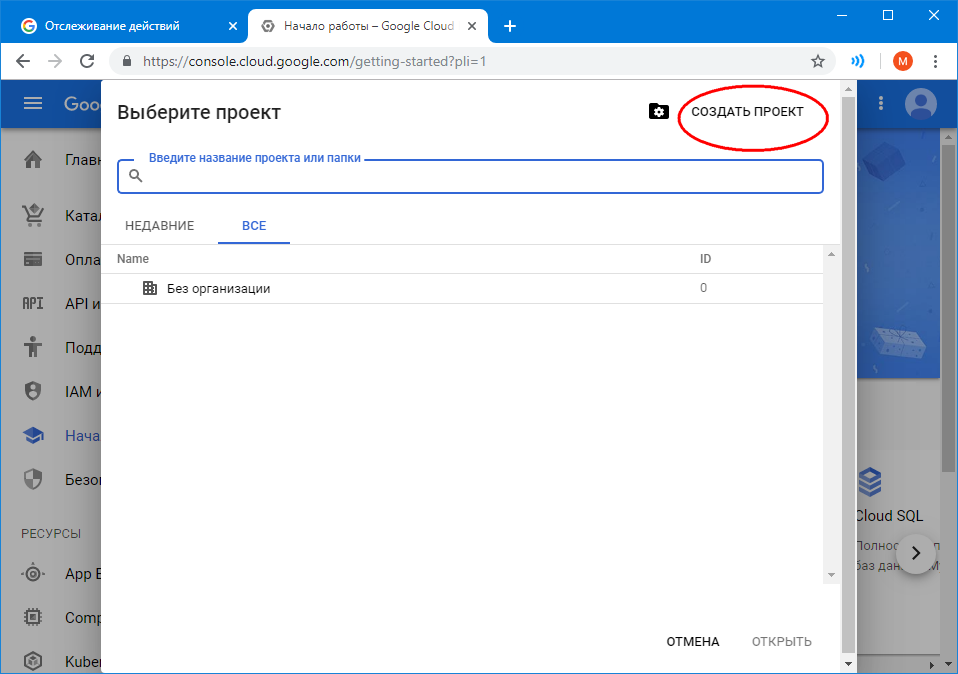Click the Compute Engine chip icon
The height and width of the screenshot is (674, 958).
(x=33, y=617)
